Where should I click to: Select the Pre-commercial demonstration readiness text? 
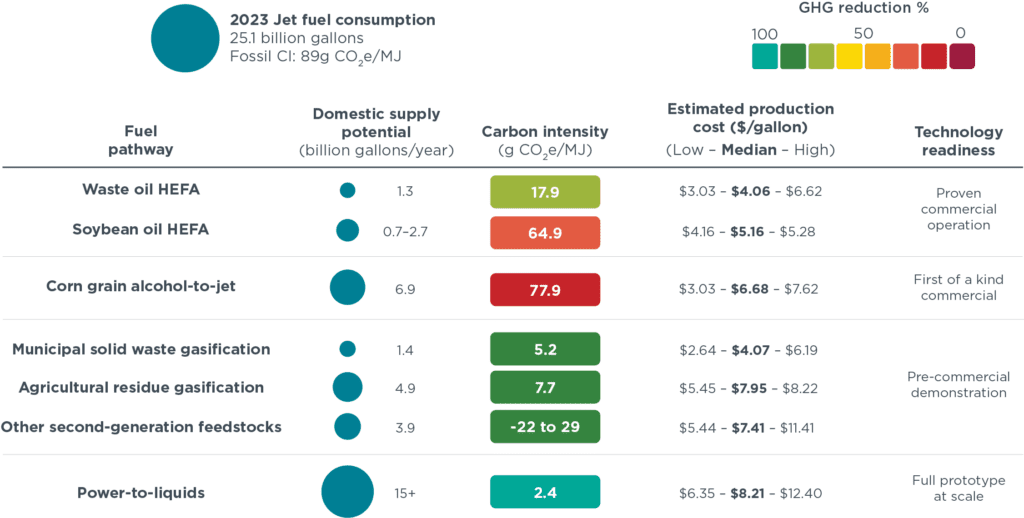click(957, 385)
